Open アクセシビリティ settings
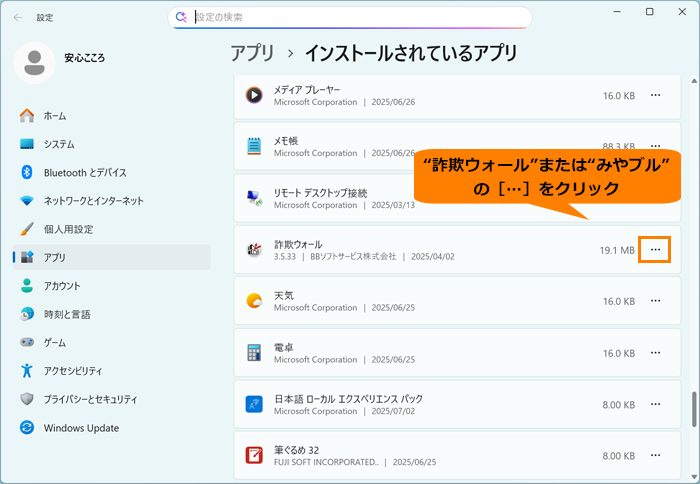This screenshot has width=700, height=484. (112, 371)
